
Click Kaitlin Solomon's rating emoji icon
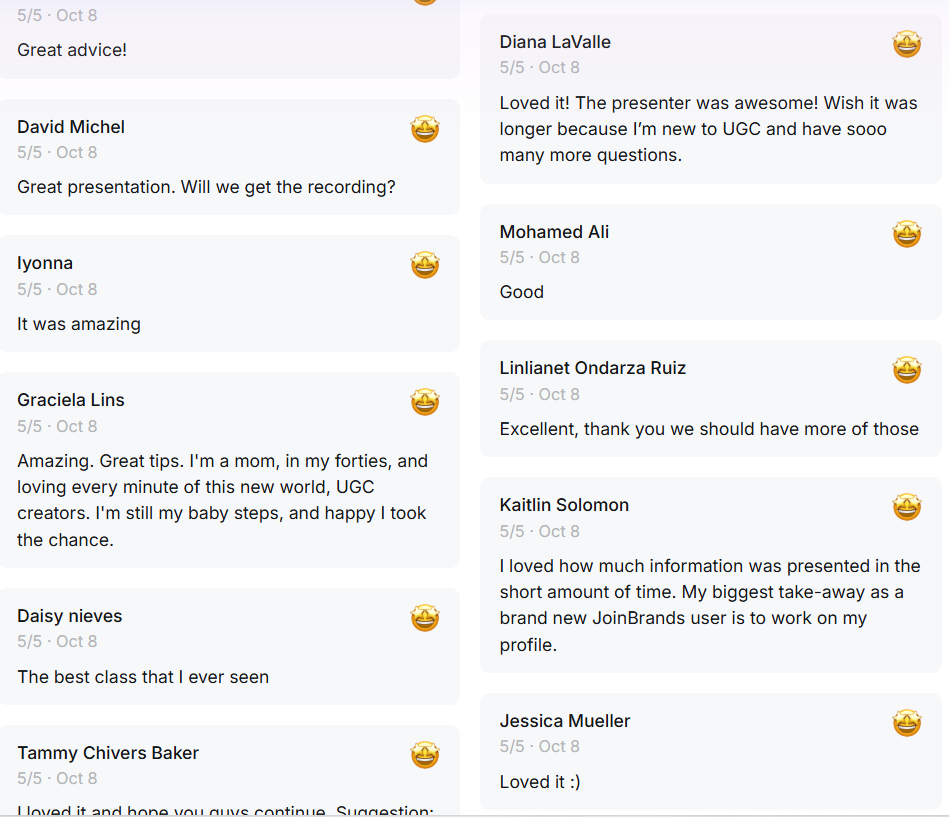(907, 507)
